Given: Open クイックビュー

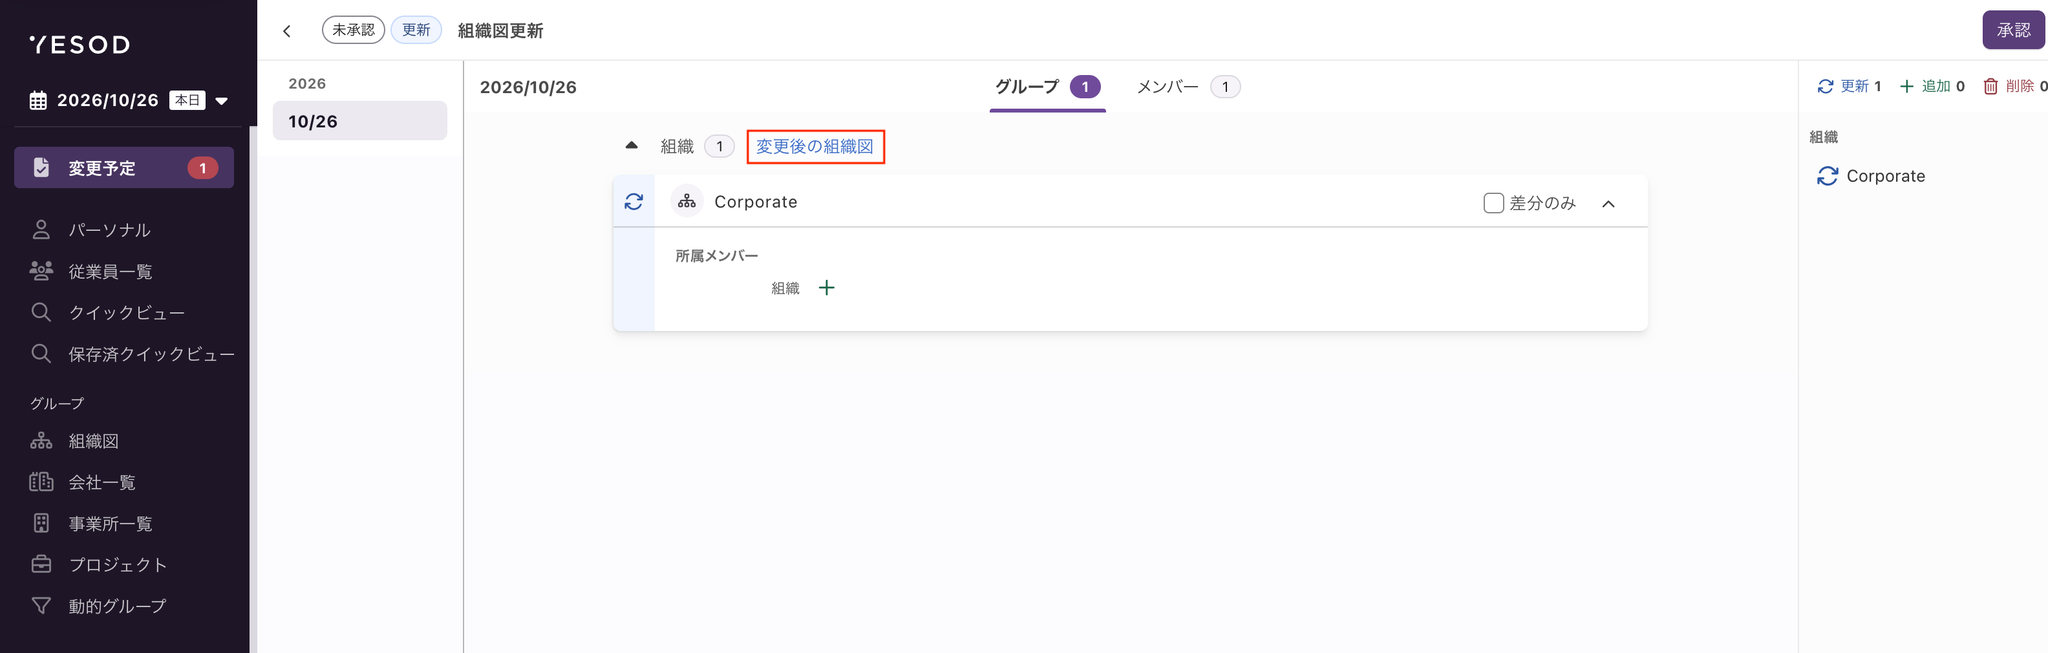Looking at the screenshot, I should (126, 313).
